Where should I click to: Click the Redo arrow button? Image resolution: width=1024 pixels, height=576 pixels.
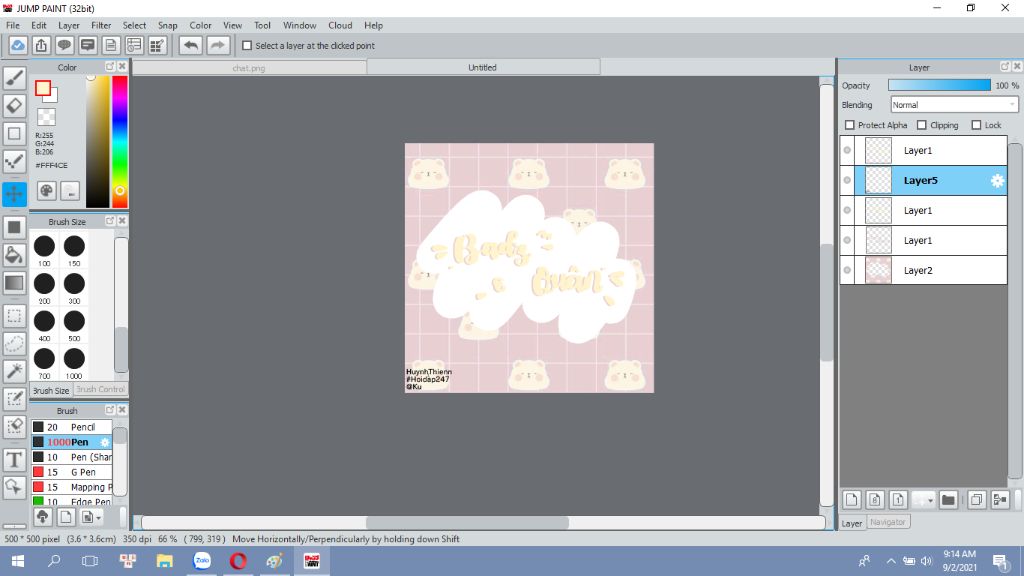click(218, 46)
